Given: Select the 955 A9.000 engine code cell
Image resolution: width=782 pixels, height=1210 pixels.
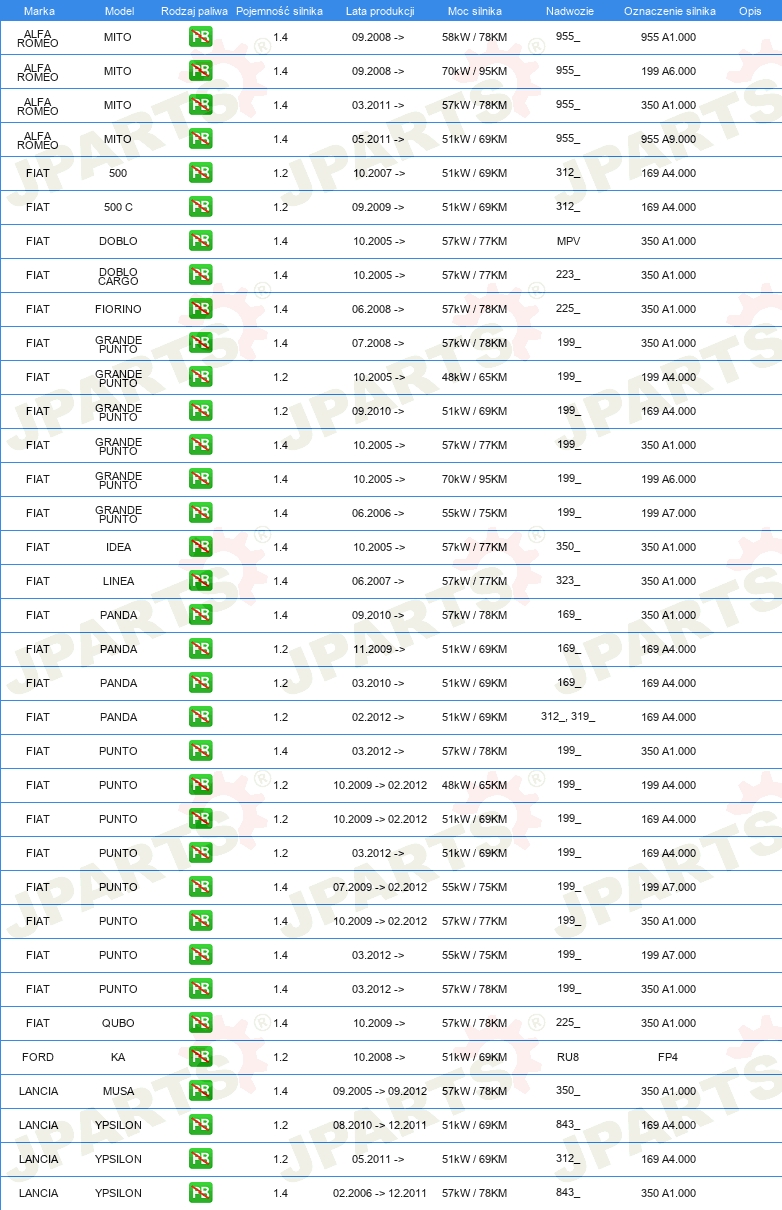Looking at the screenshot, I should coord(668,139).
